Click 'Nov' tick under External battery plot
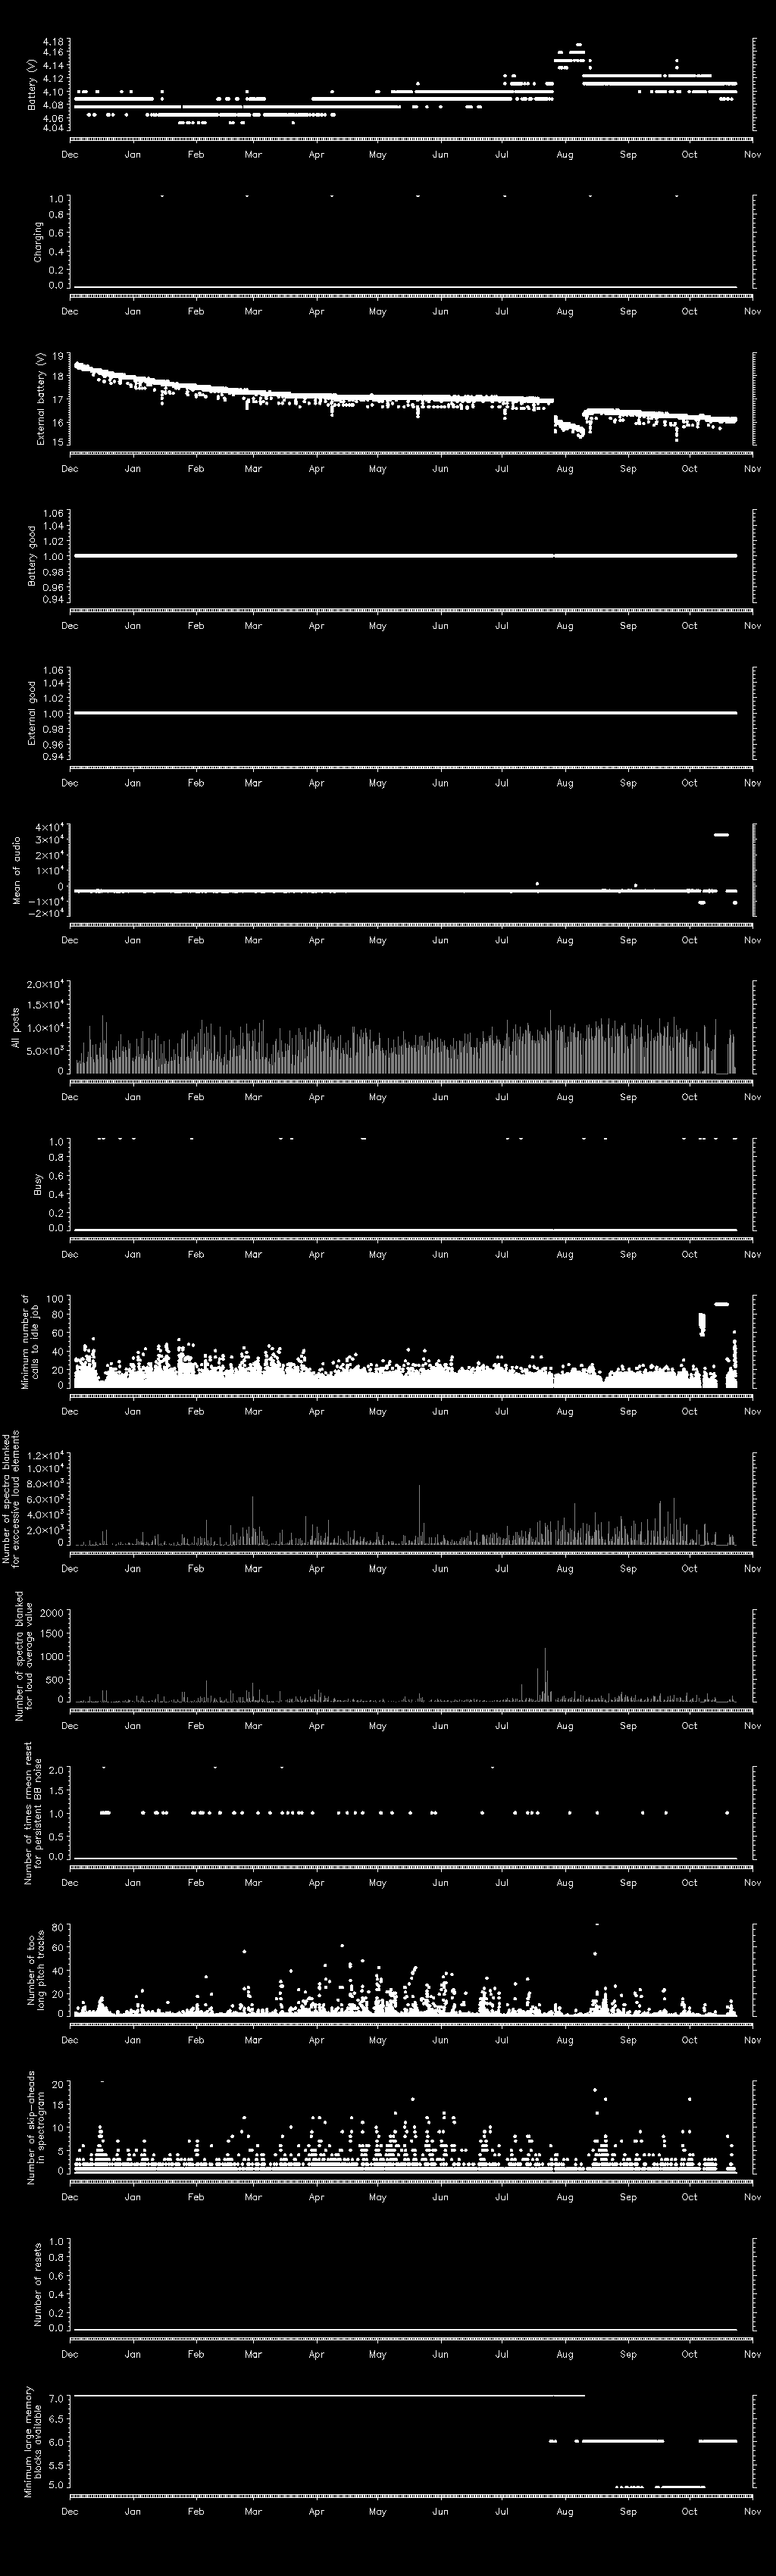Viewport: 776px width, 2576px height. [752, 469]
